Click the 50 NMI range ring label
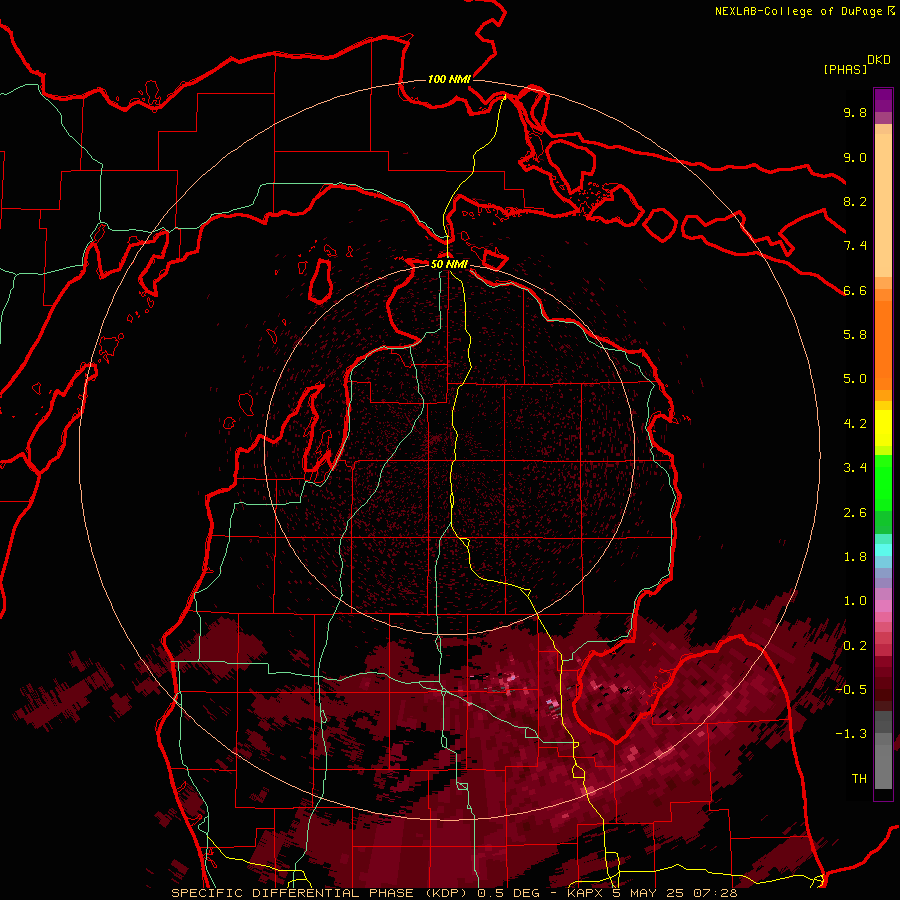900x900 pixels. [449, 264]
